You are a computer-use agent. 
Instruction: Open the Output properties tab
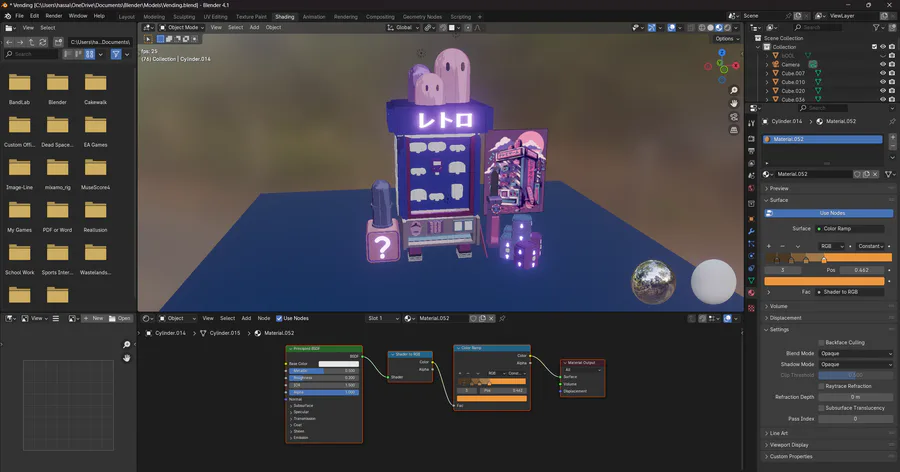751,151
